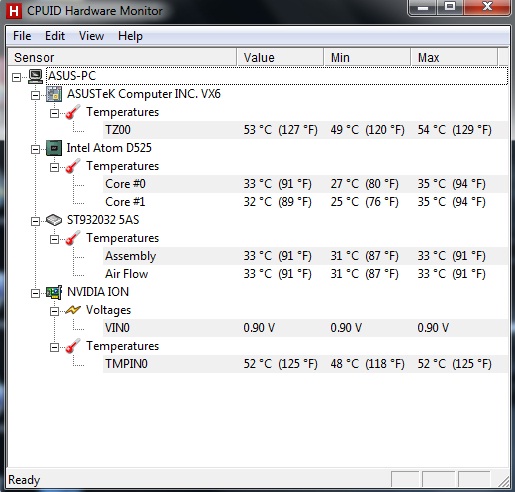Select the Assembly sensor row
Viewport: 515px width, 492px height.
305,256
